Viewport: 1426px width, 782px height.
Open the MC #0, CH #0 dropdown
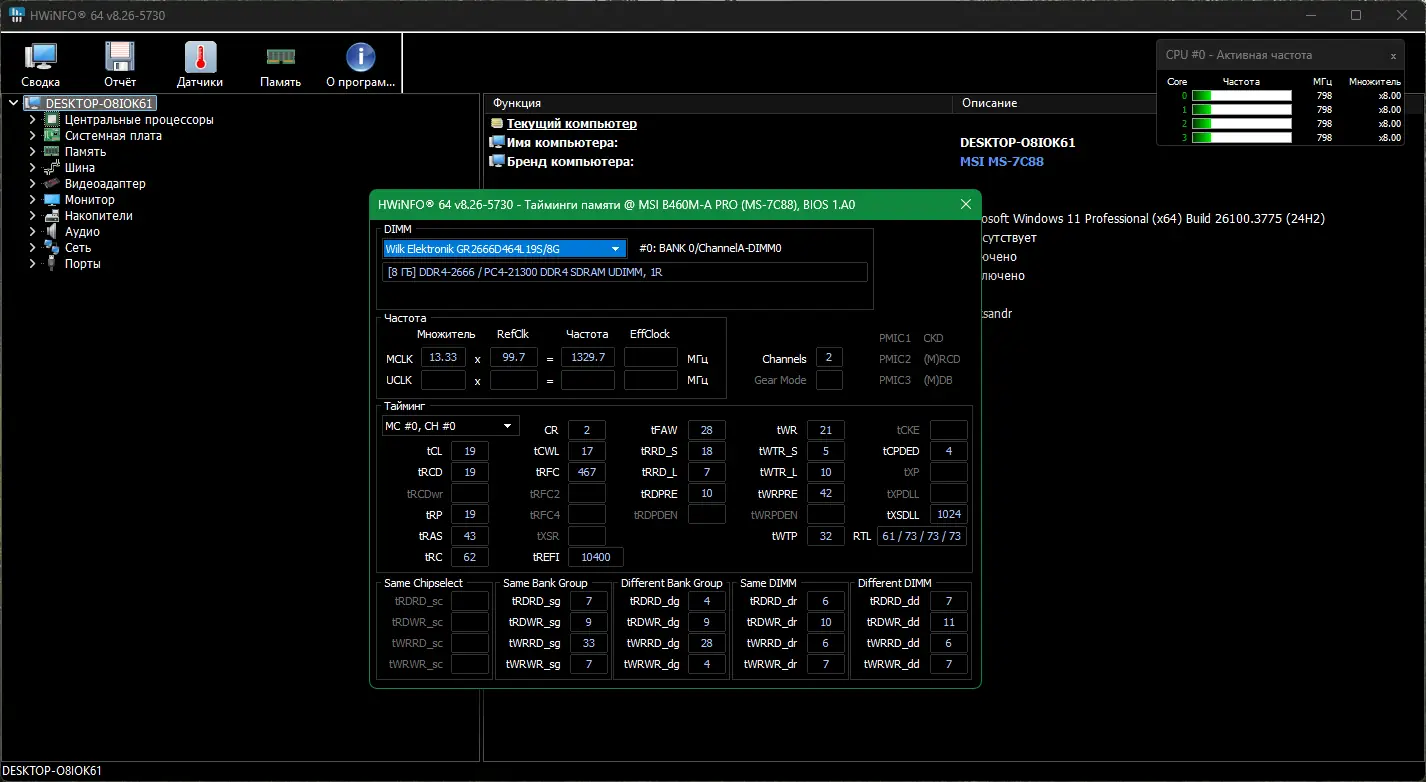(451, 426)
